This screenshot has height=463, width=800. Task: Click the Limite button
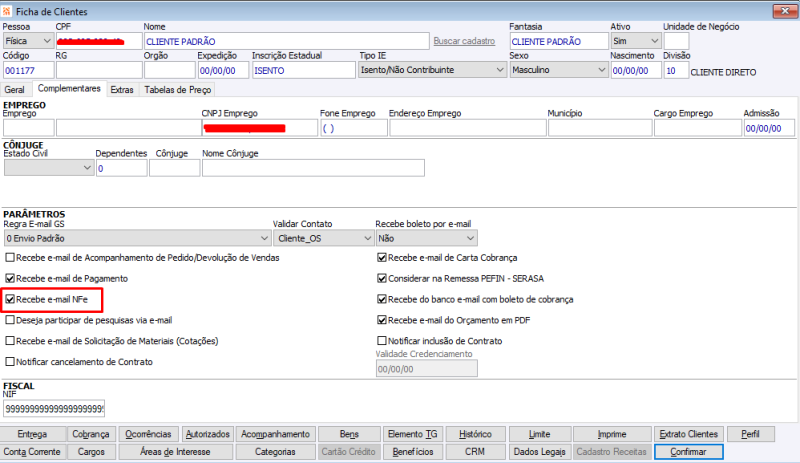[540, 434]
